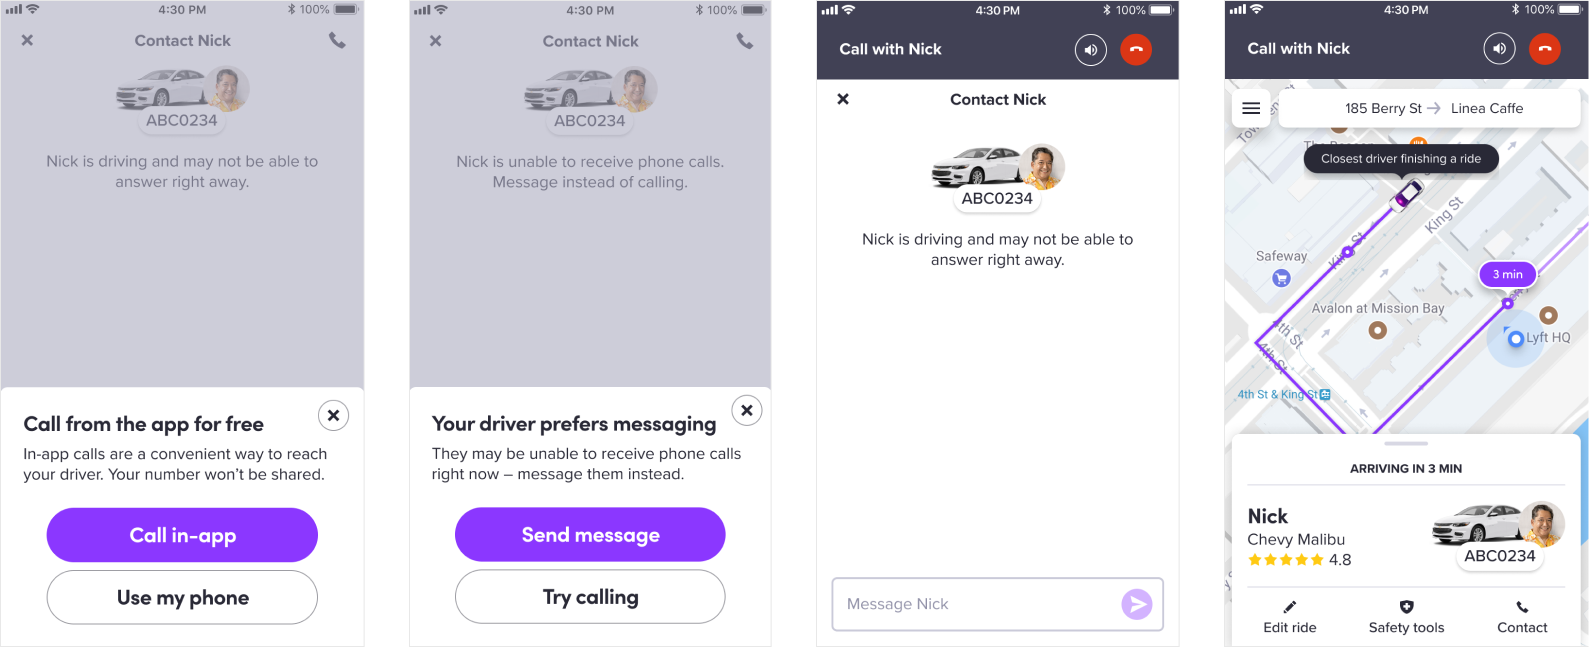Tap the purple send arrow icon
The image size is (1590, 647).
1137,604
